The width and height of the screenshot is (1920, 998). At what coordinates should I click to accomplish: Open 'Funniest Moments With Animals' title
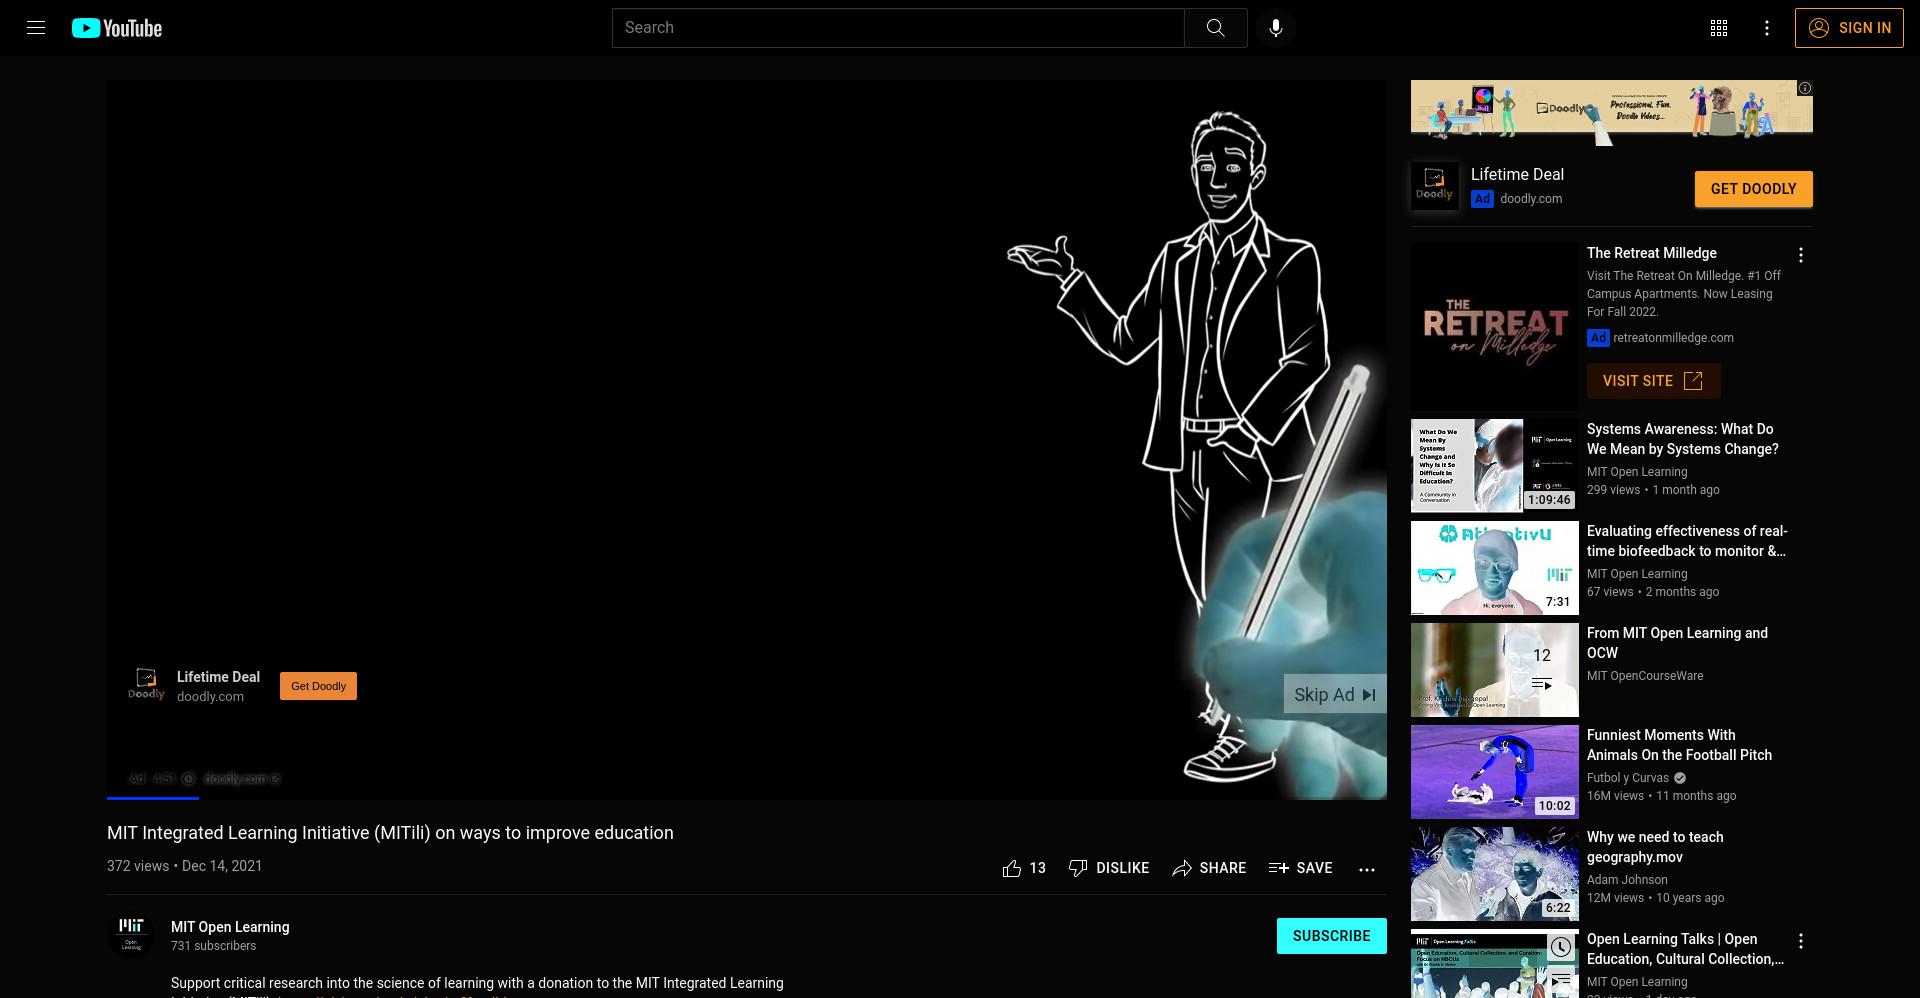click(1680, 745)
